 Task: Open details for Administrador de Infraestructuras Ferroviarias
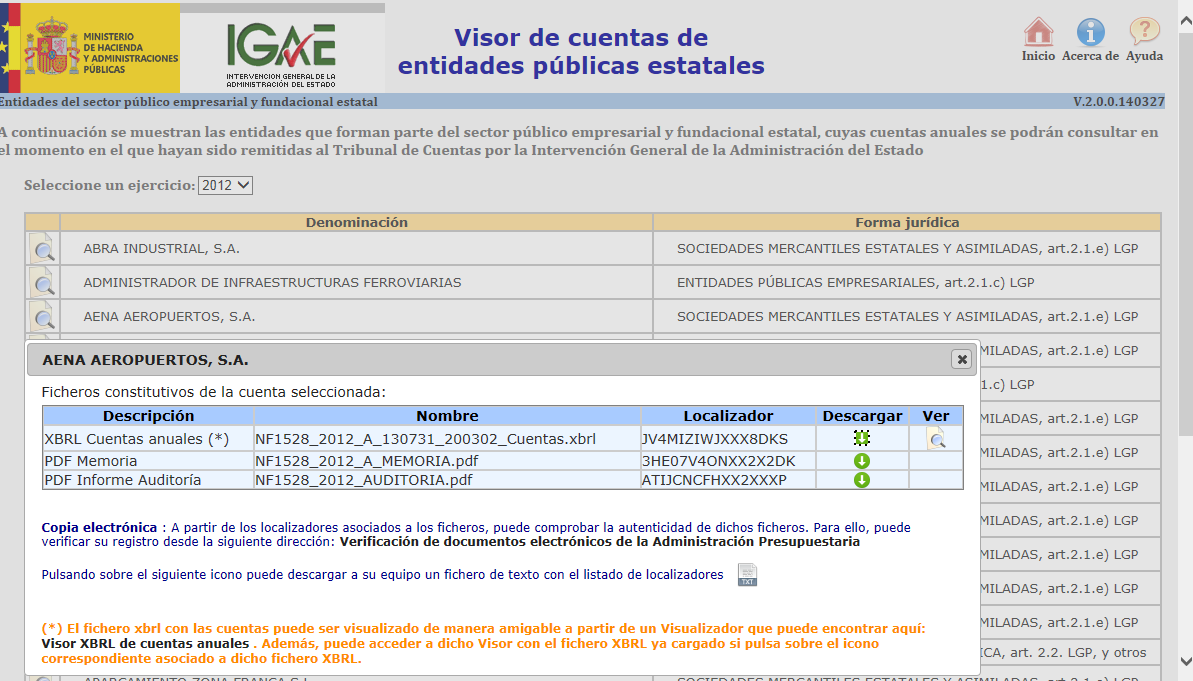click(x=43, y=284)
